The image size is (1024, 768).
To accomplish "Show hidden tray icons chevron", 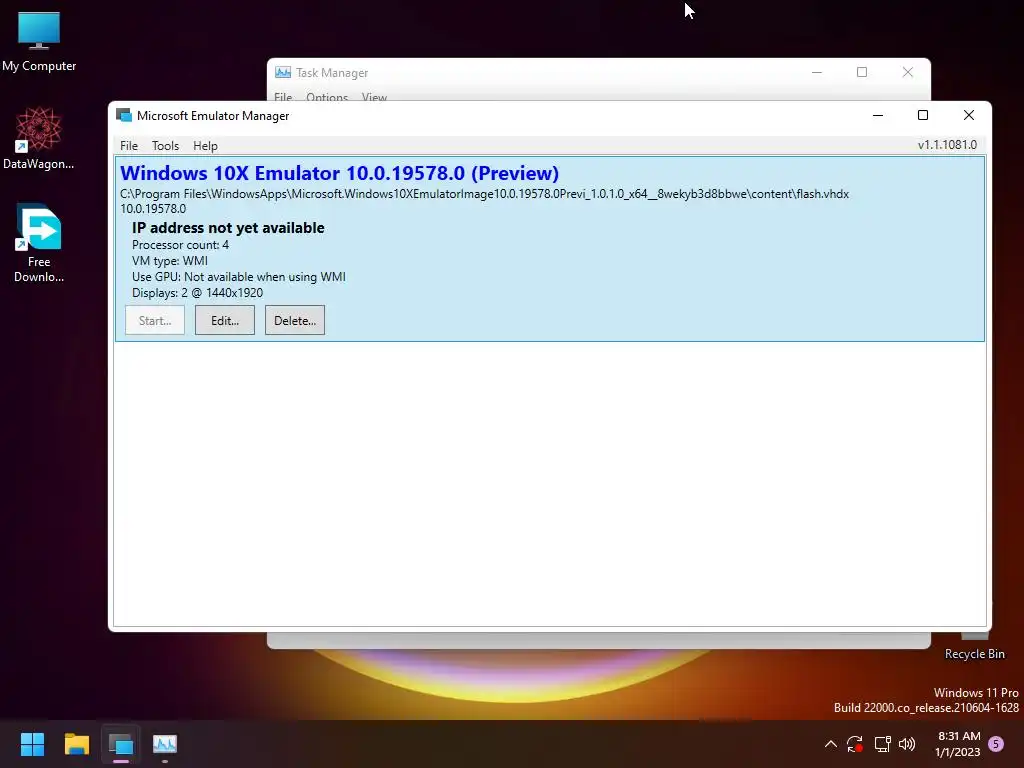I will 831,744.
